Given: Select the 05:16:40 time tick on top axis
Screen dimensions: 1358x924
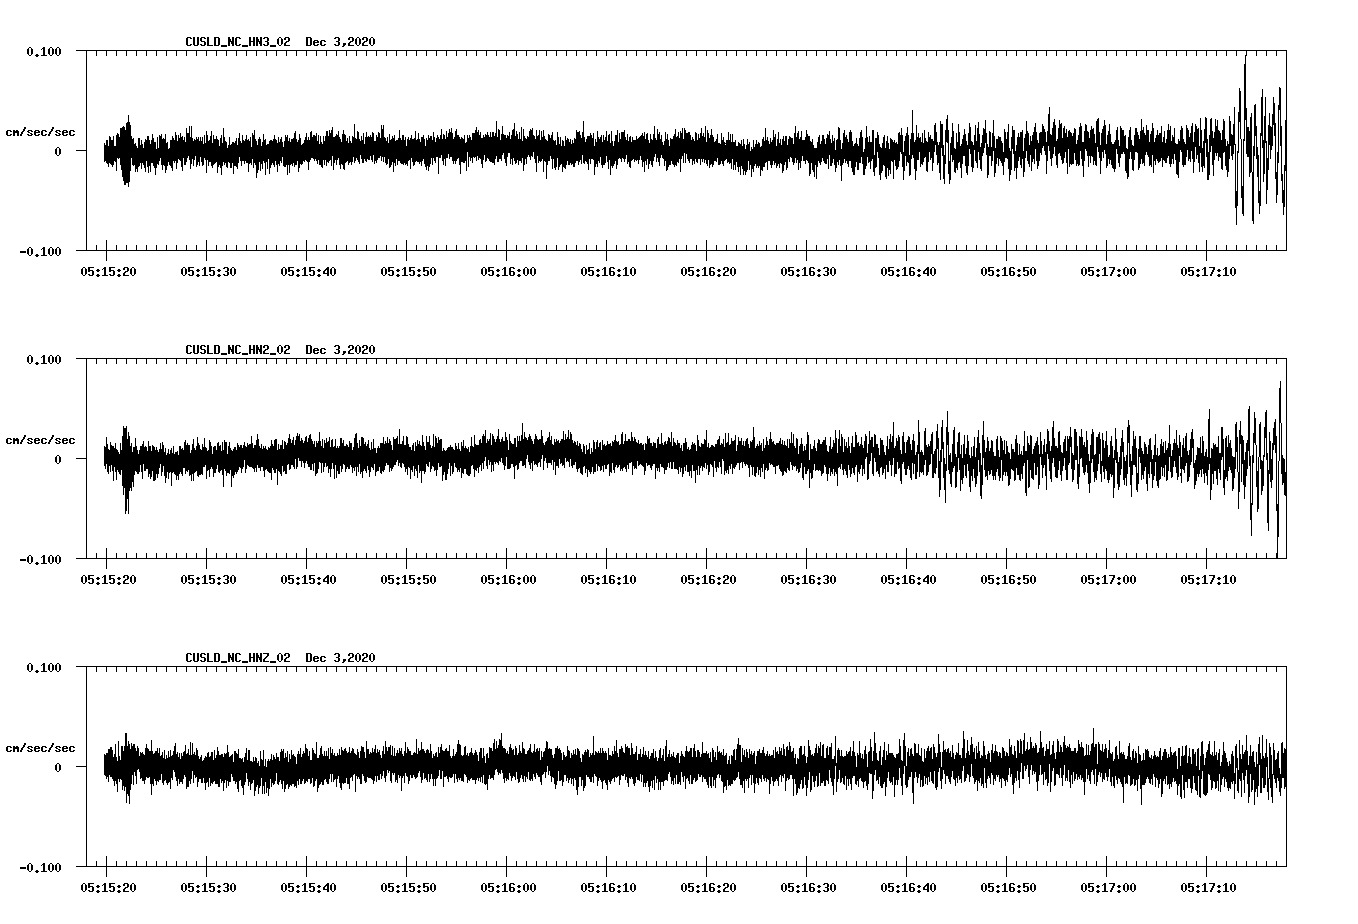Looking at the screenshot, I should pos(906,270).
